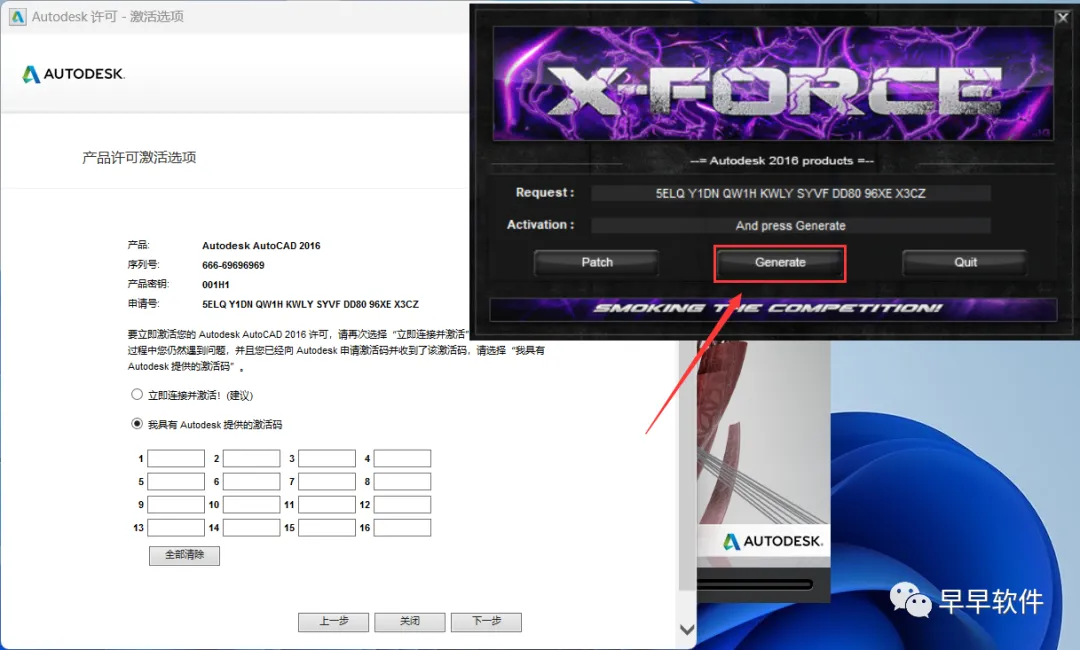Click the product key value 001H1
This screenshot has width=1080, height=650.
216,284
